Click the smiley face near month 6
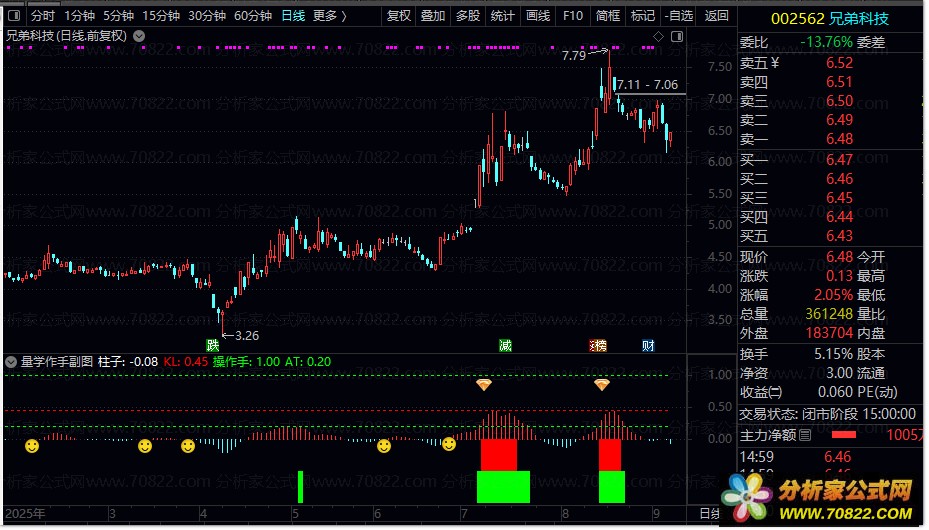The height and width of the screenshot is (530, 929). click(x=384, y=446)
